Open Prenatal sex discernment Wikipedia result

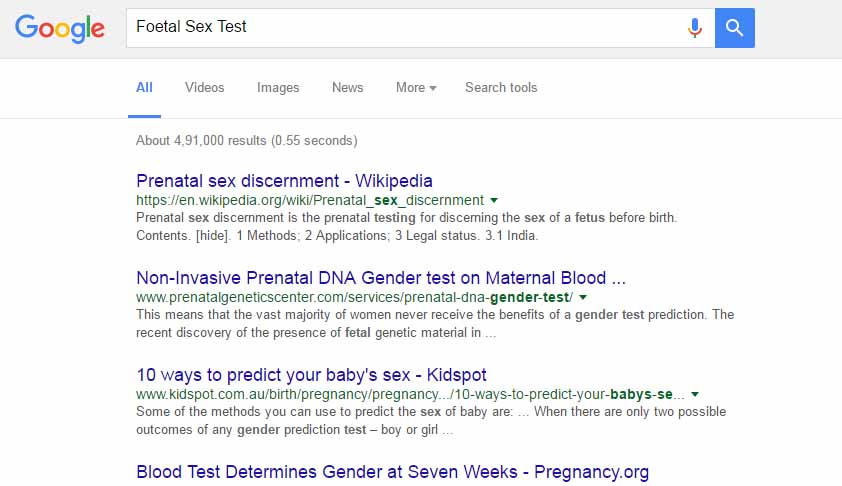tap(284, 181)
